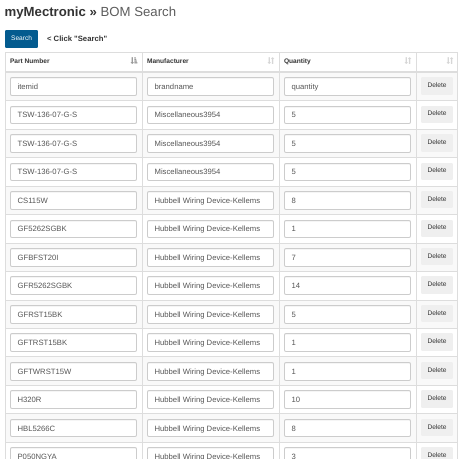Edit the CS115W part number field
The height and width of the screenshot is (459, 462).
point(73,200)
